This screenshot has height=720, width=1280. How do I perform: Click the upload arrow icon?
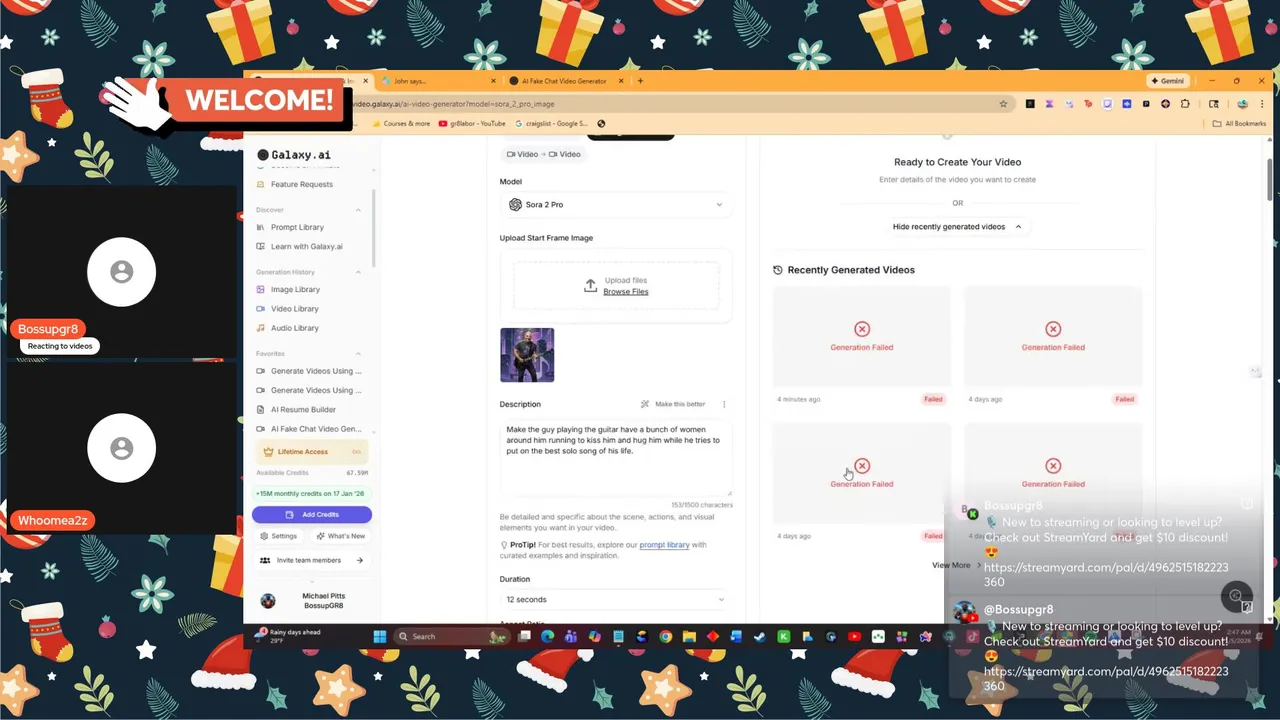[x=590, y=286]
